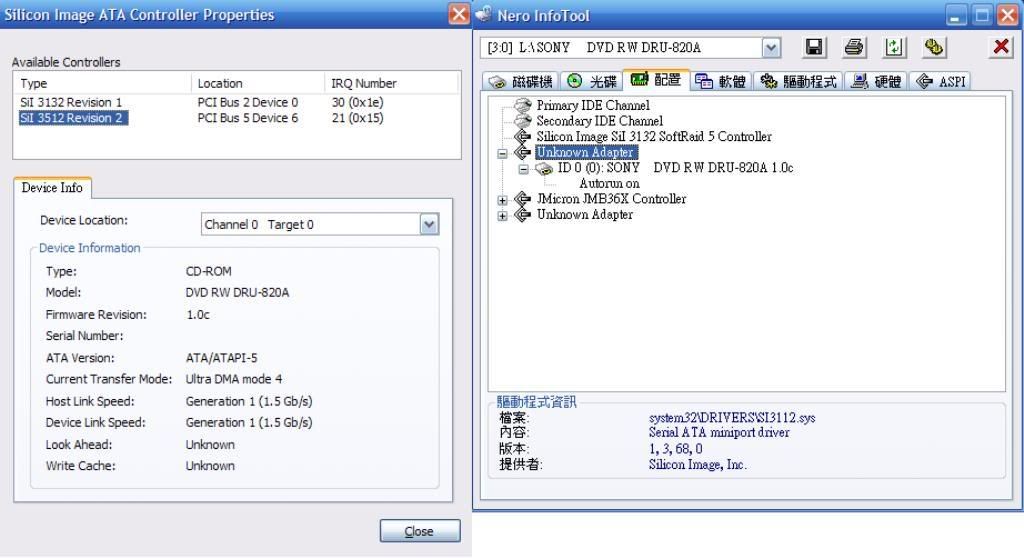Click the 21 (0x15) IRQ value
The height and width of the screenshot is (558, 1024).
click(357, 118)
